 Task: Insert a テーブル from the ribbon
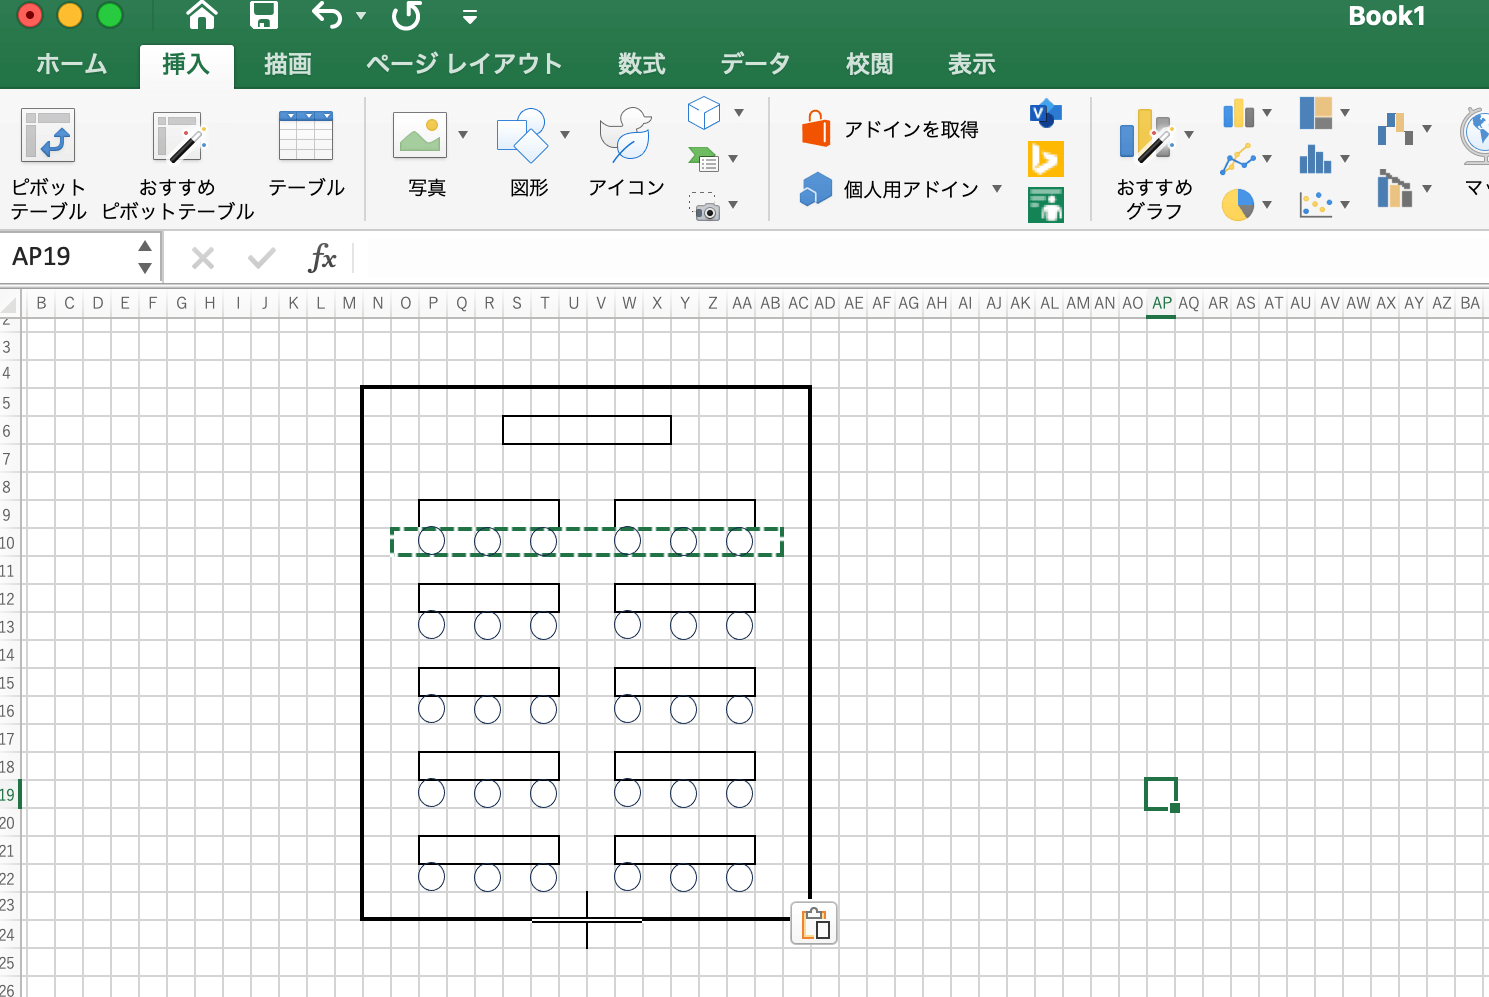tap(306, 153)
